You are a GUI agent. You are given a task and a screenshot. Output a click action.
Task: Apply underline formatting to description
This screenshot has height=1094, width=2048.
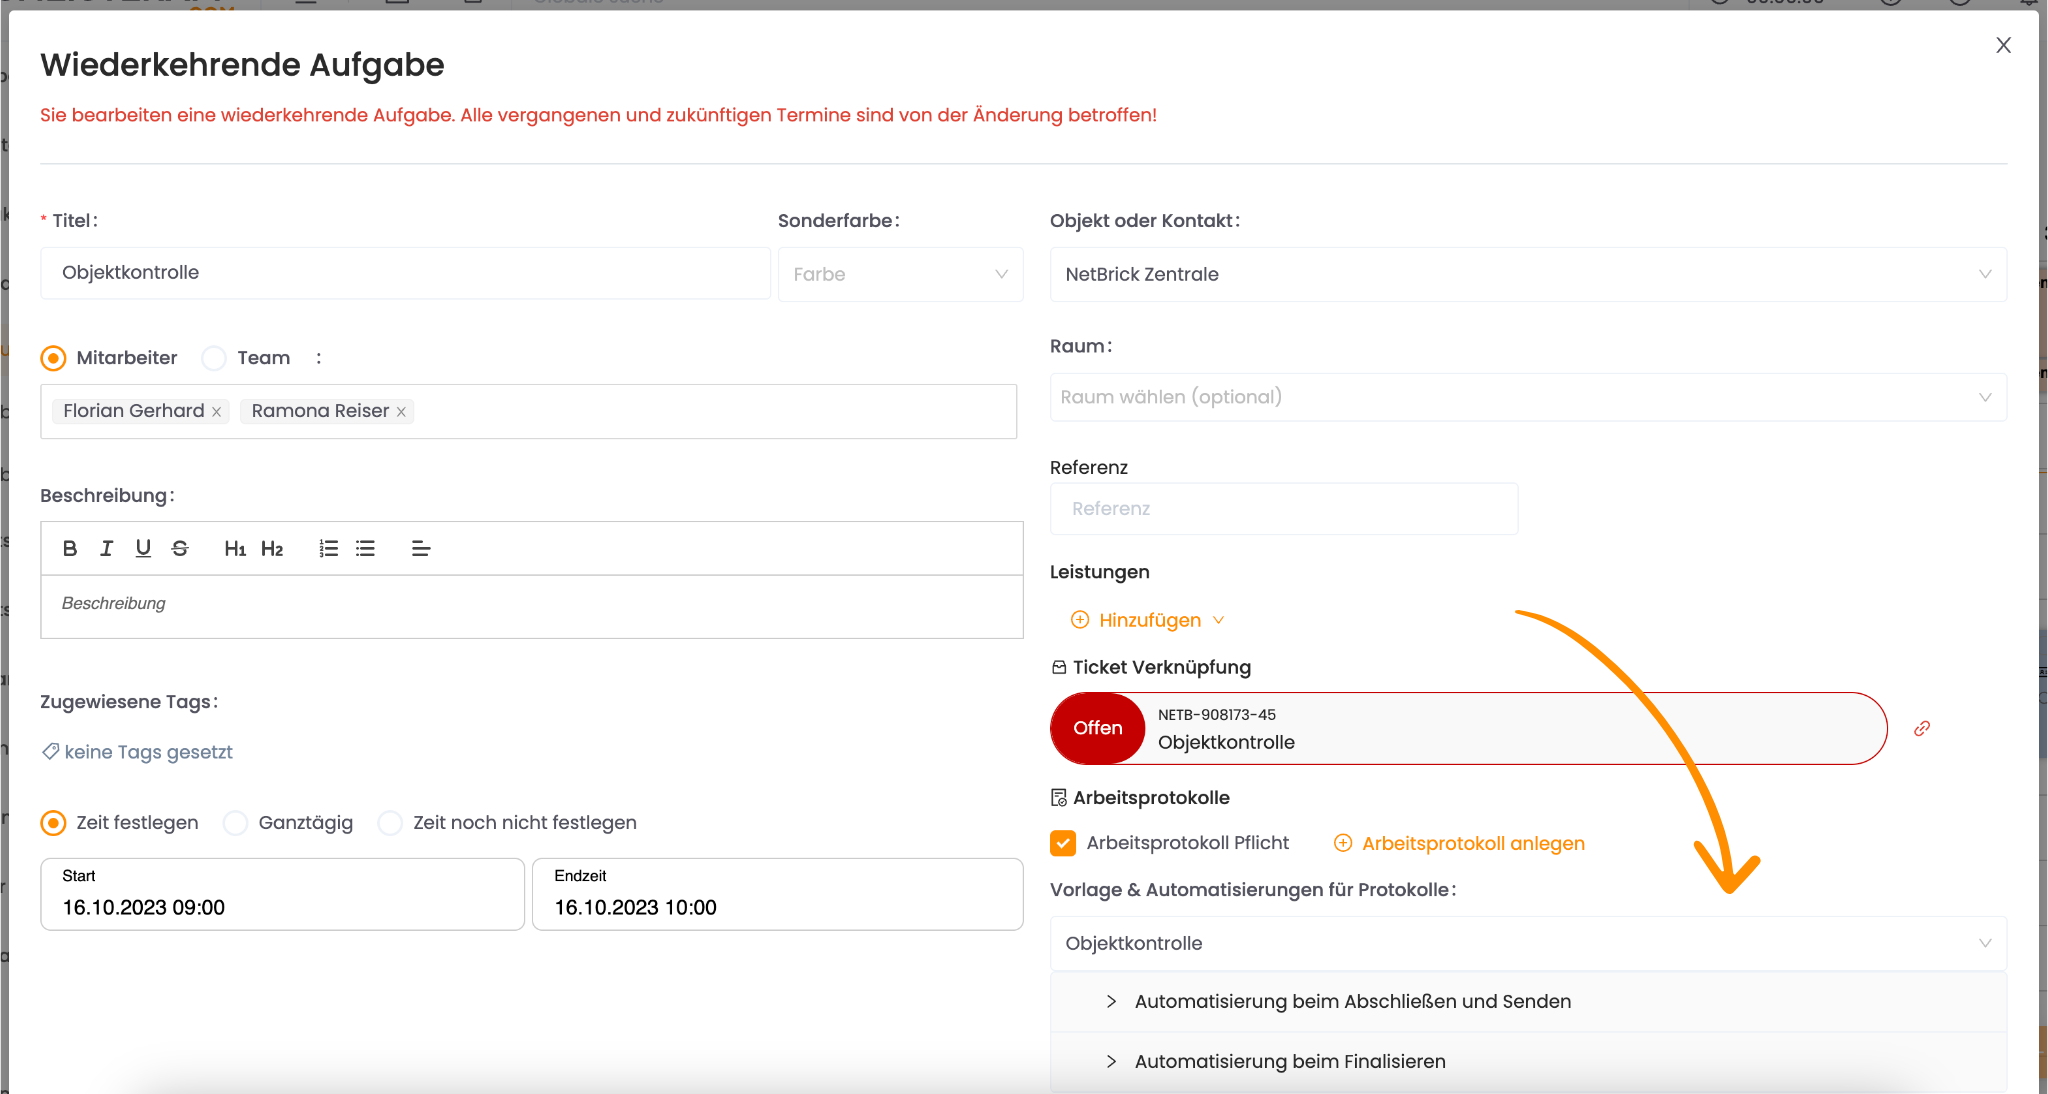[x=143, y=548]
